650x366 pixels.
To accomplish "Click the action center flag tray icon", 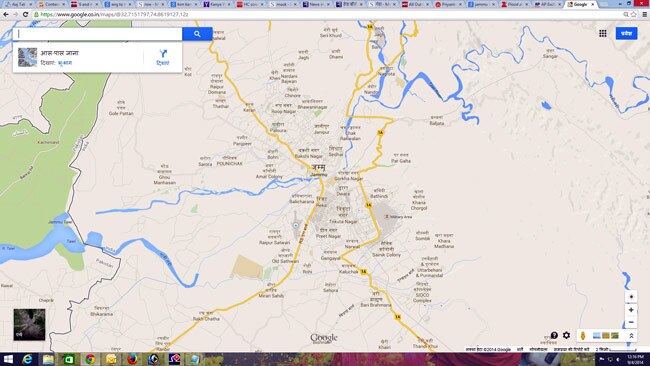I will click(602, 359).
